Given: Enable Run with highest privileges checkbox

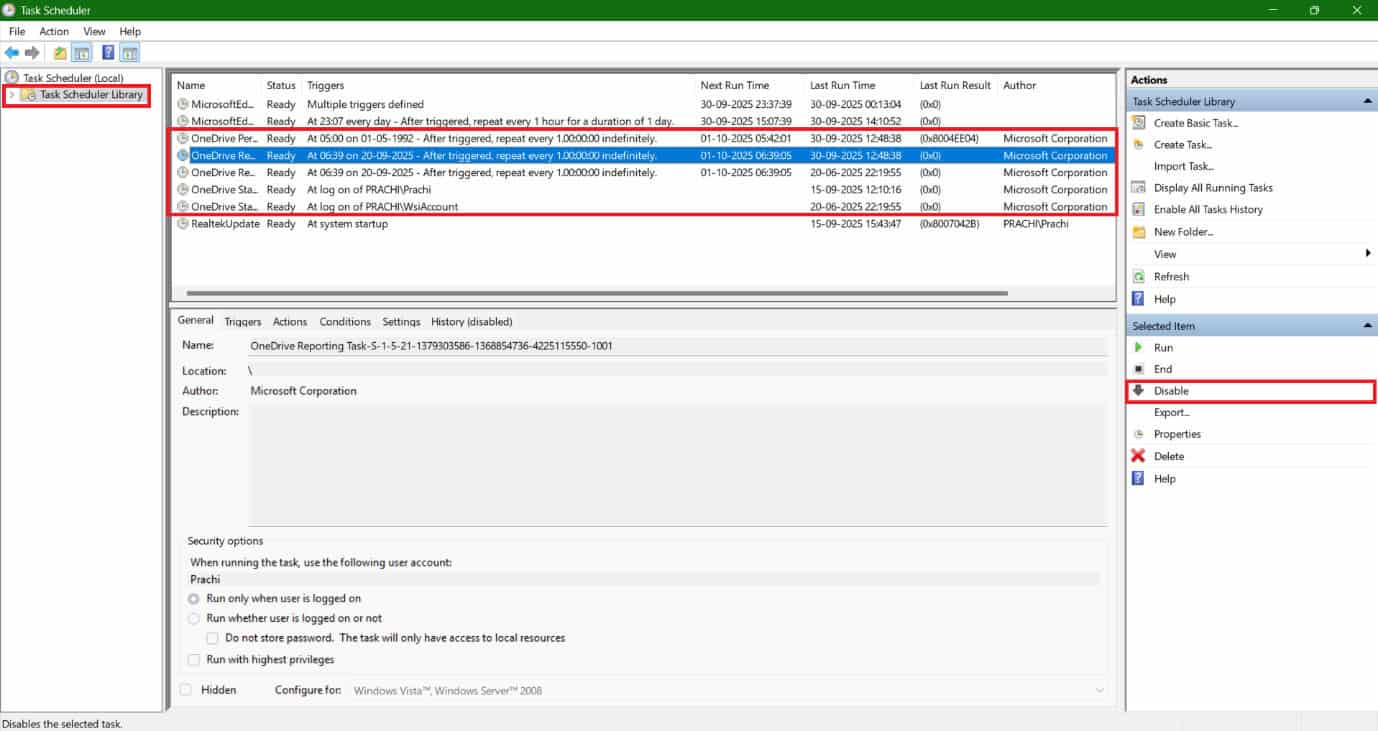Looking at the screenshot, I should (x=194, y=660).
